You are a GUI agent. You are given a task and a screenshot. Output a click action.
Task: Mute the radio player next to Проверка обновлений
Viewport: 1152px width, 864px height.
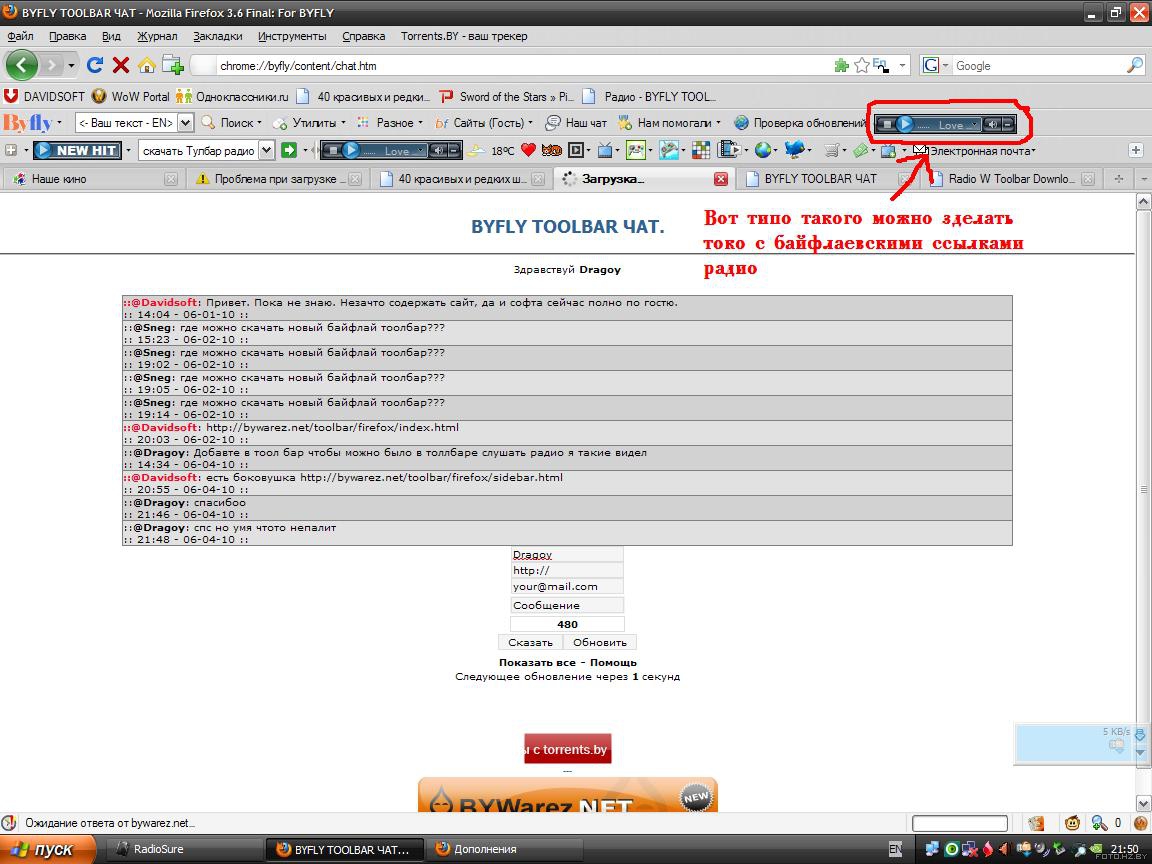click(x=992, y=124)
